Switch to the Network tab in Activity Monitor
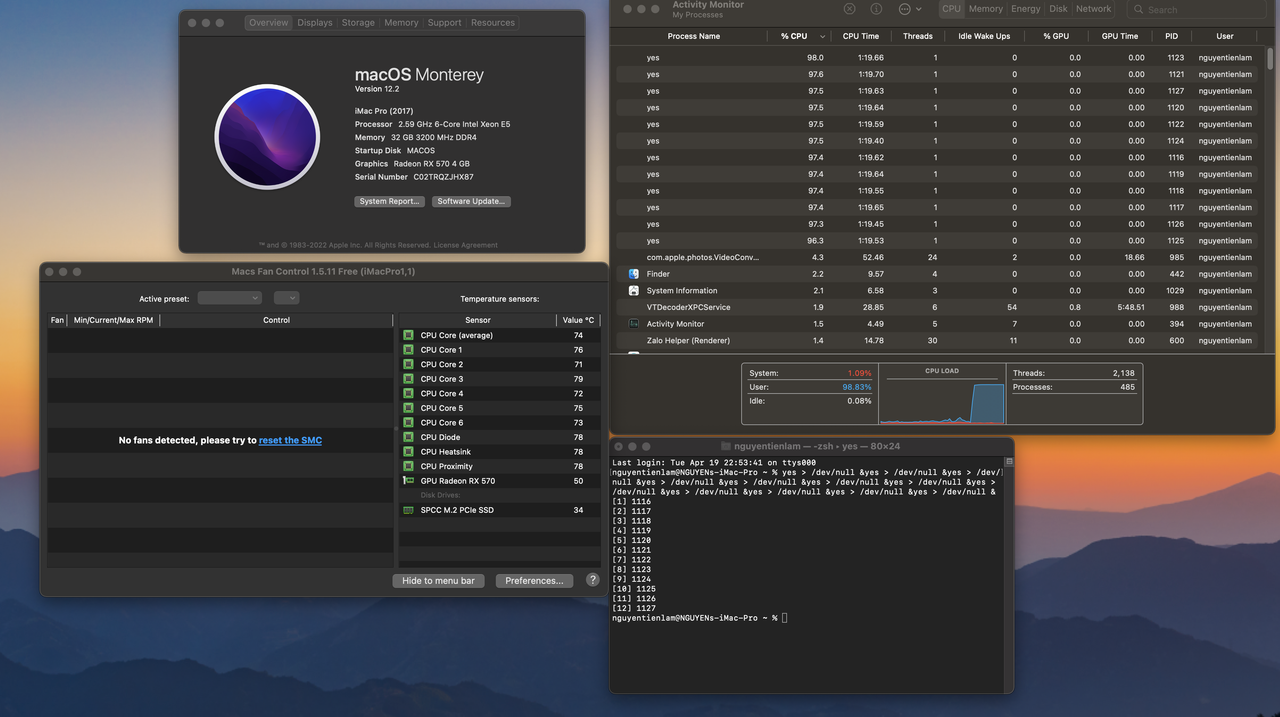The image size is (1280, 717). click(x=1093, y=9)
